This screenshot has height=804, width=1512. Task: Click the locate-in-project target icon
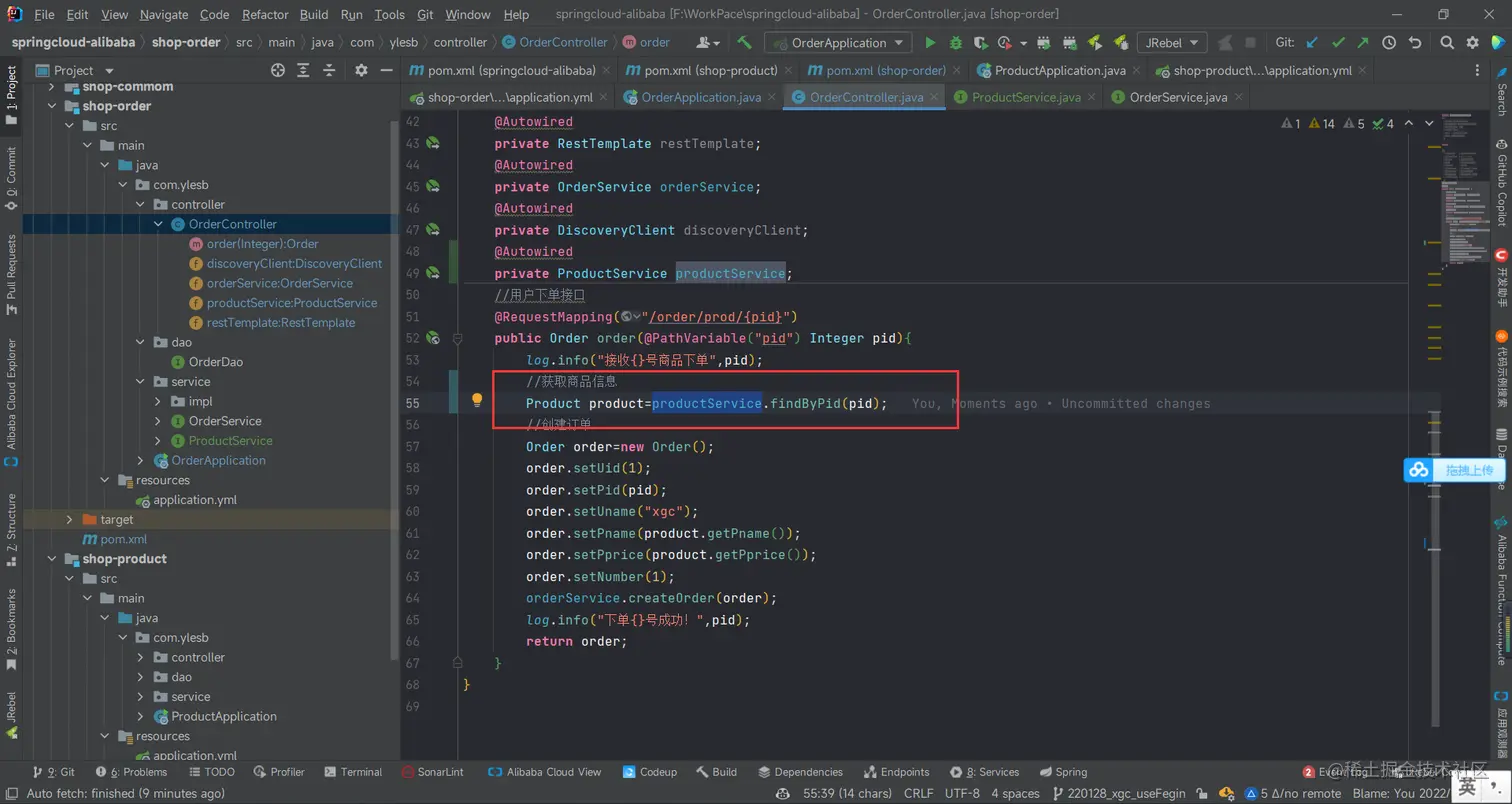pos(277,70)
